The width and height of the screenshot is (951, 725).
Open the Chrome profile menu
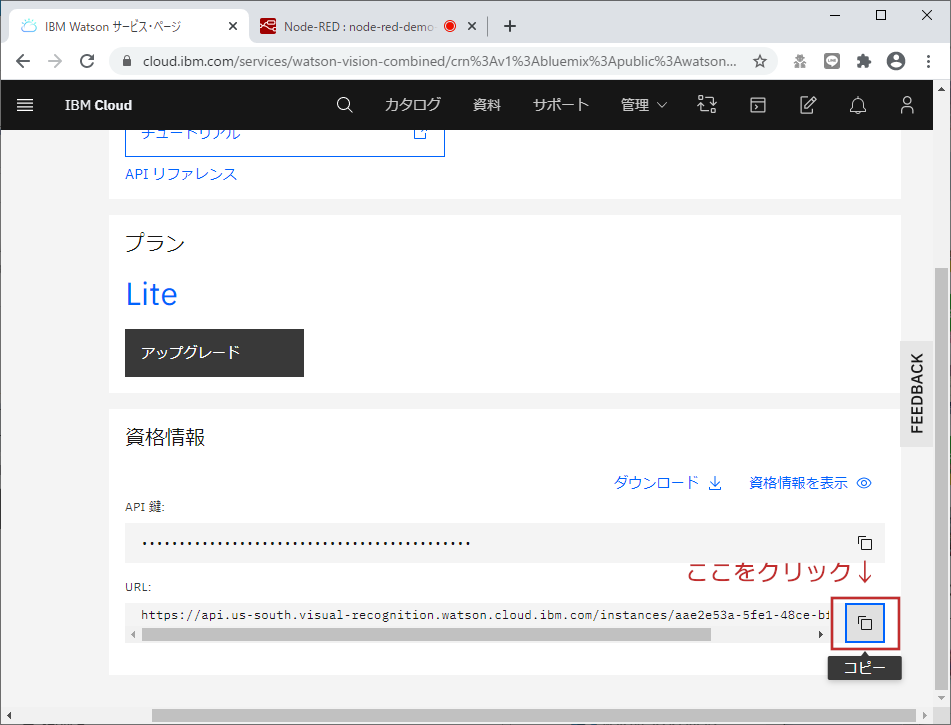tap(895, 61)
